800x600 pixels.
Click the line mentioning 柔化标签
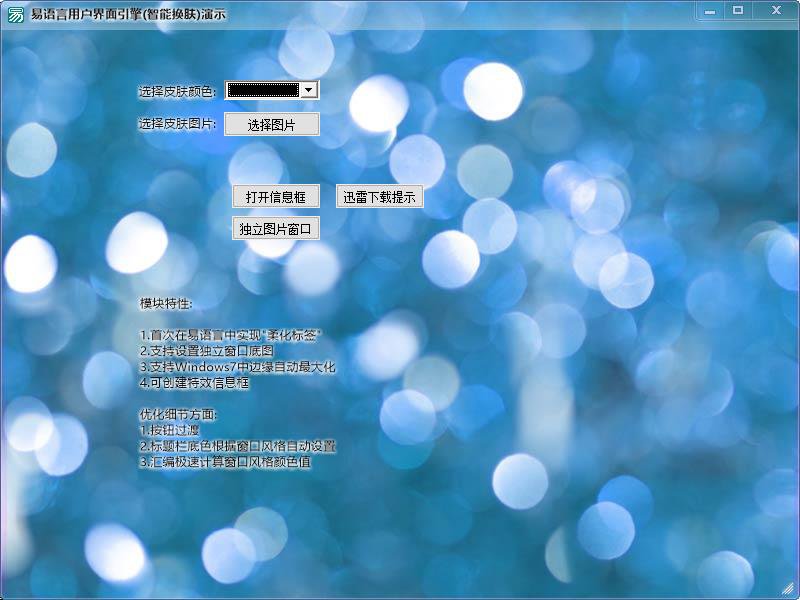(231, 335)
